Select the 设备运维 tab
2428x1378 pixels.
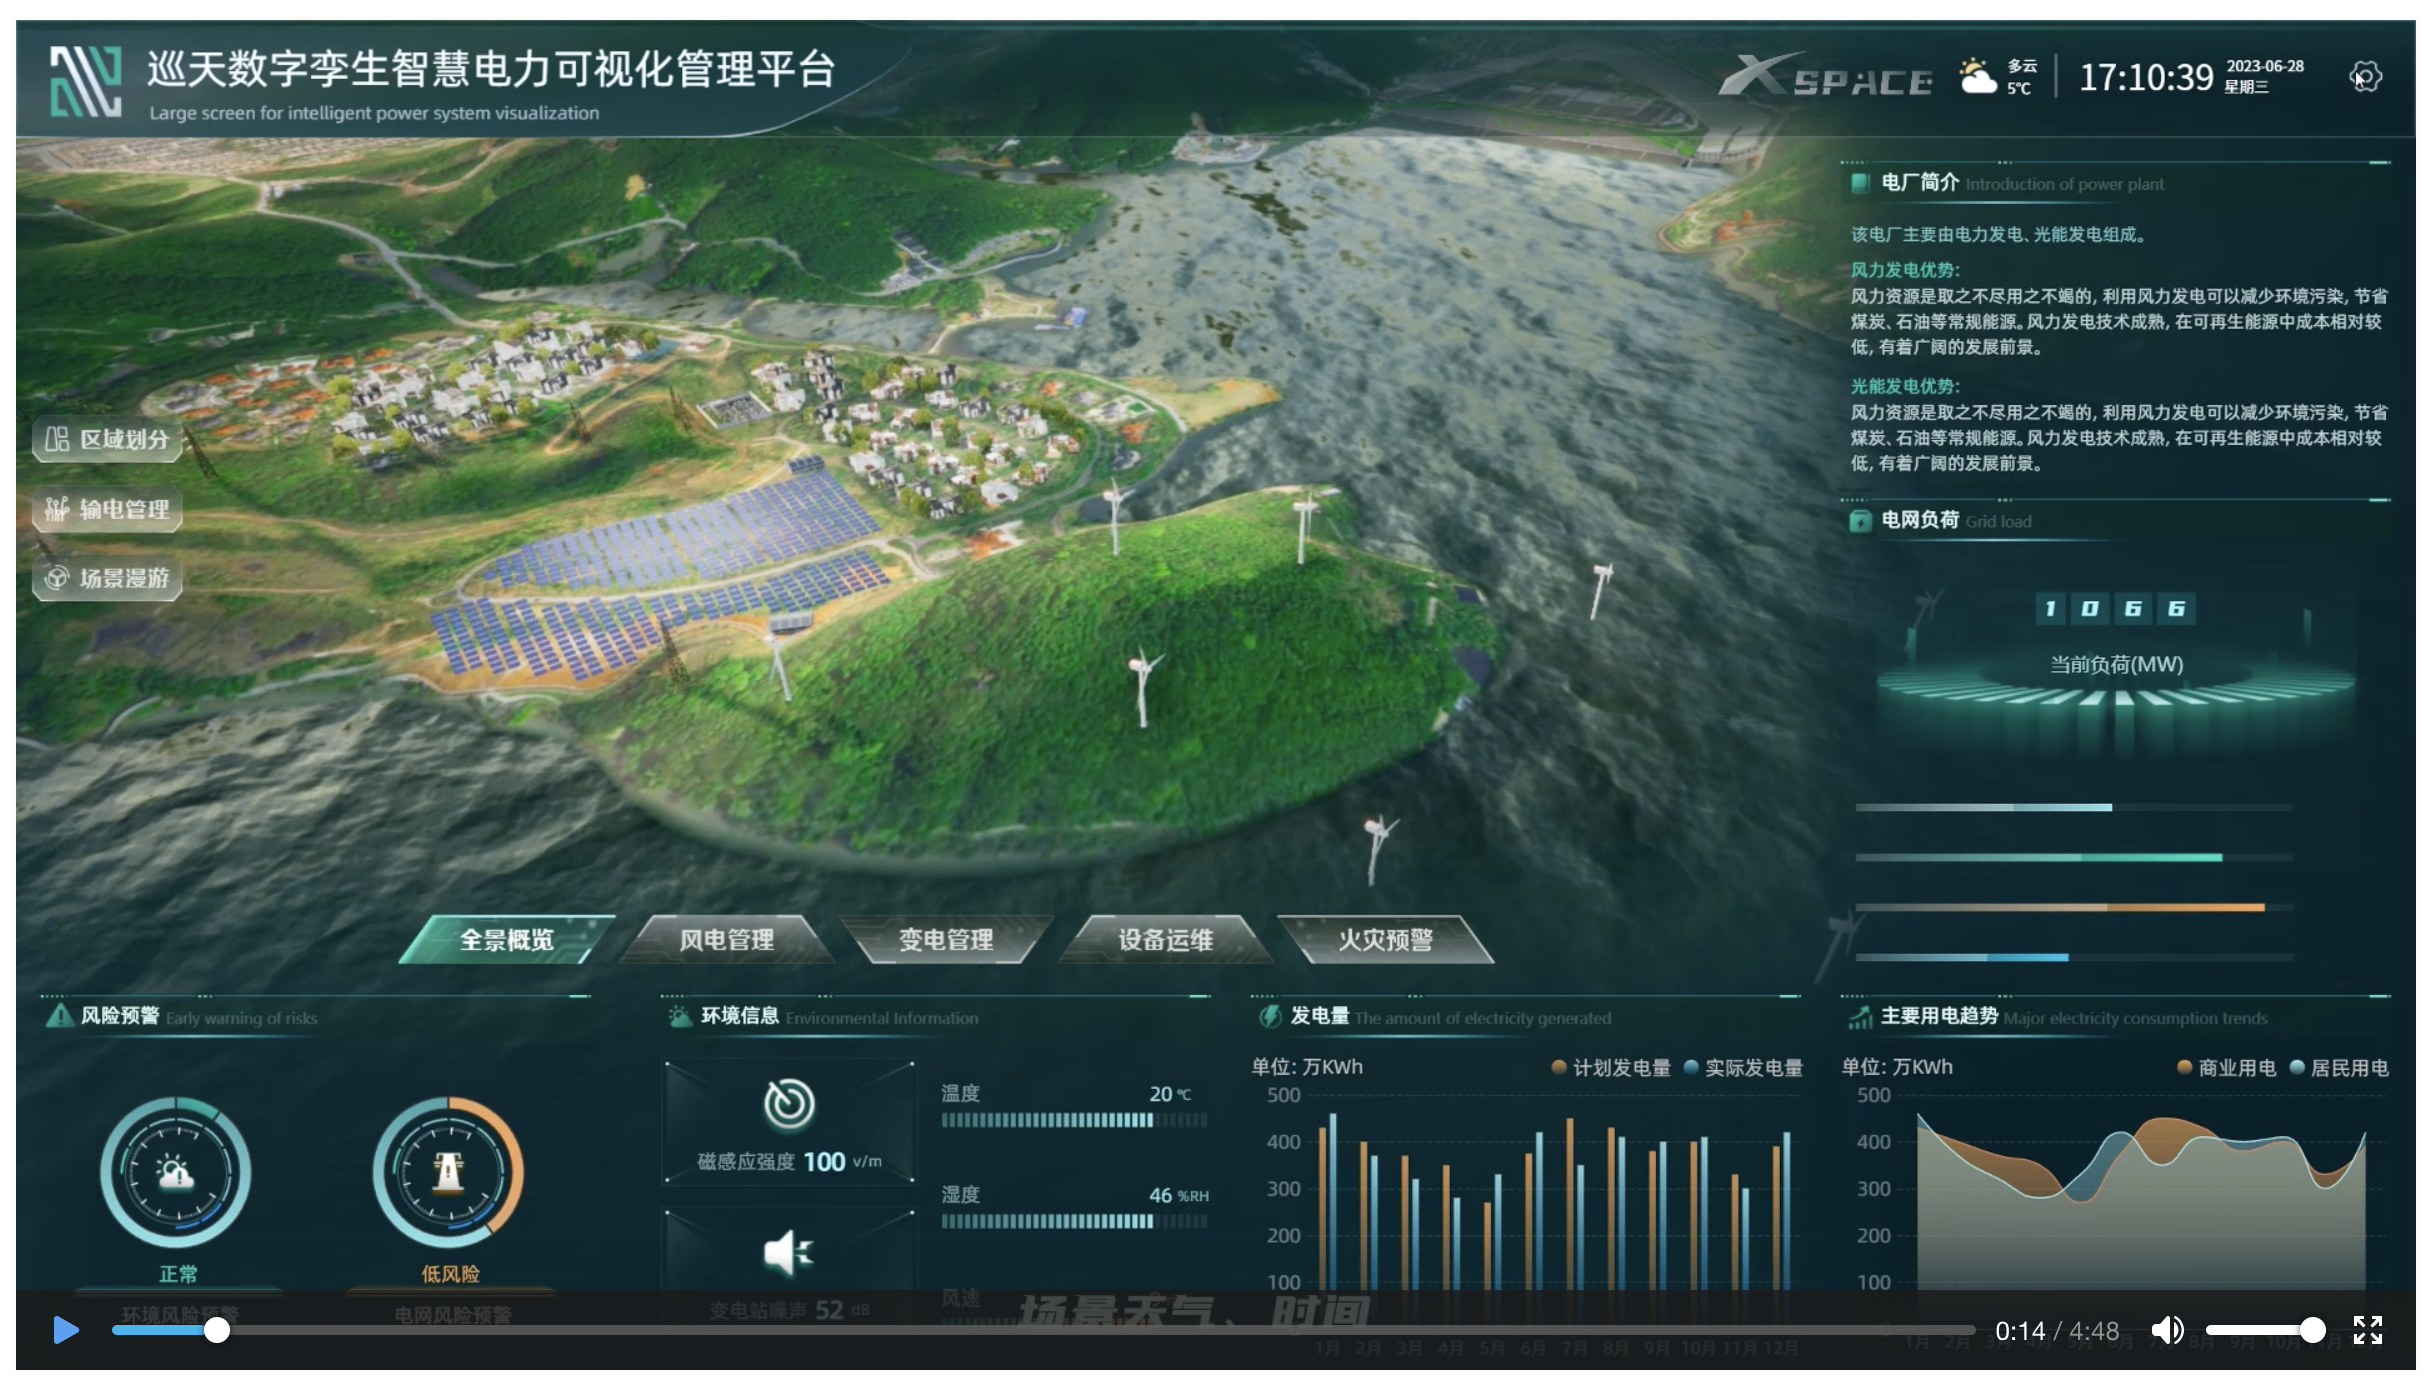coord(1165,940)
